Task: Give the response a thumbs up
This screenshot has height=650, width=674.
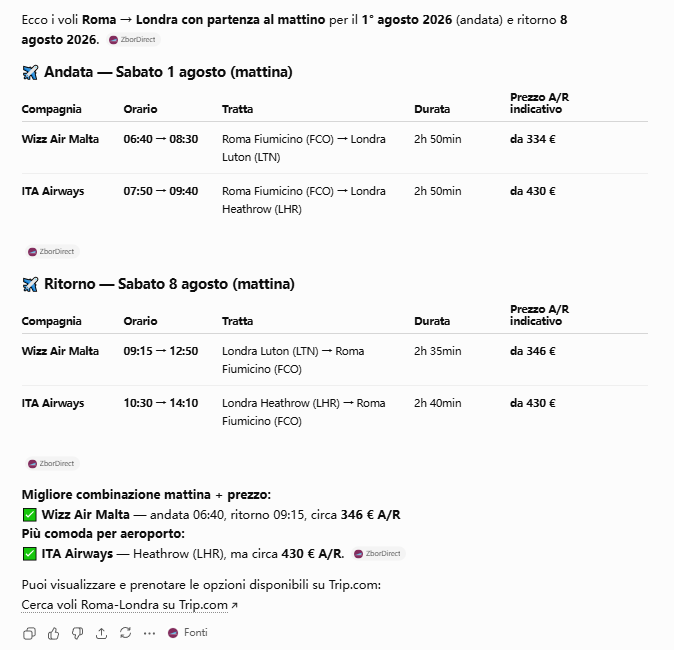Action: [53, 633]
